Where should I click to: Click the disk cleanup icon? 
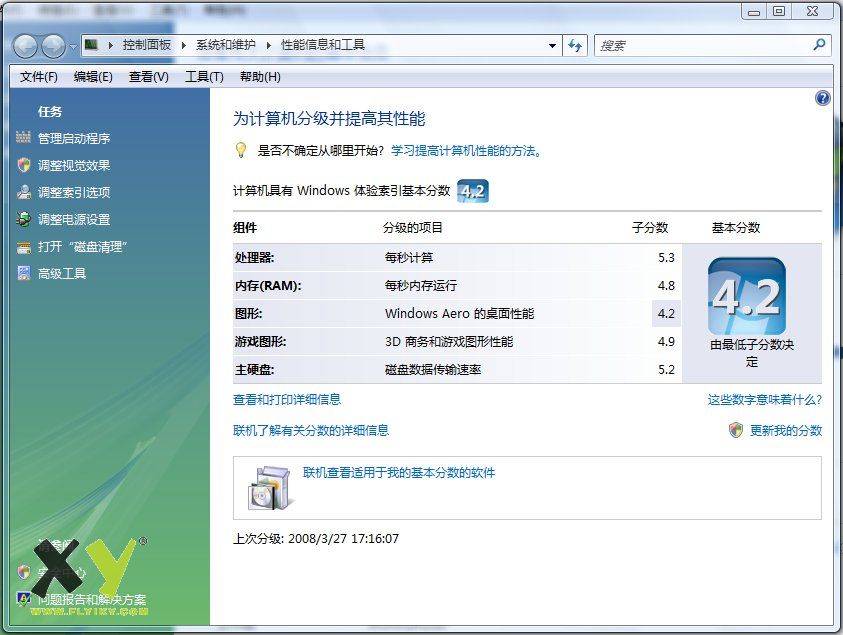pos(23,247)
